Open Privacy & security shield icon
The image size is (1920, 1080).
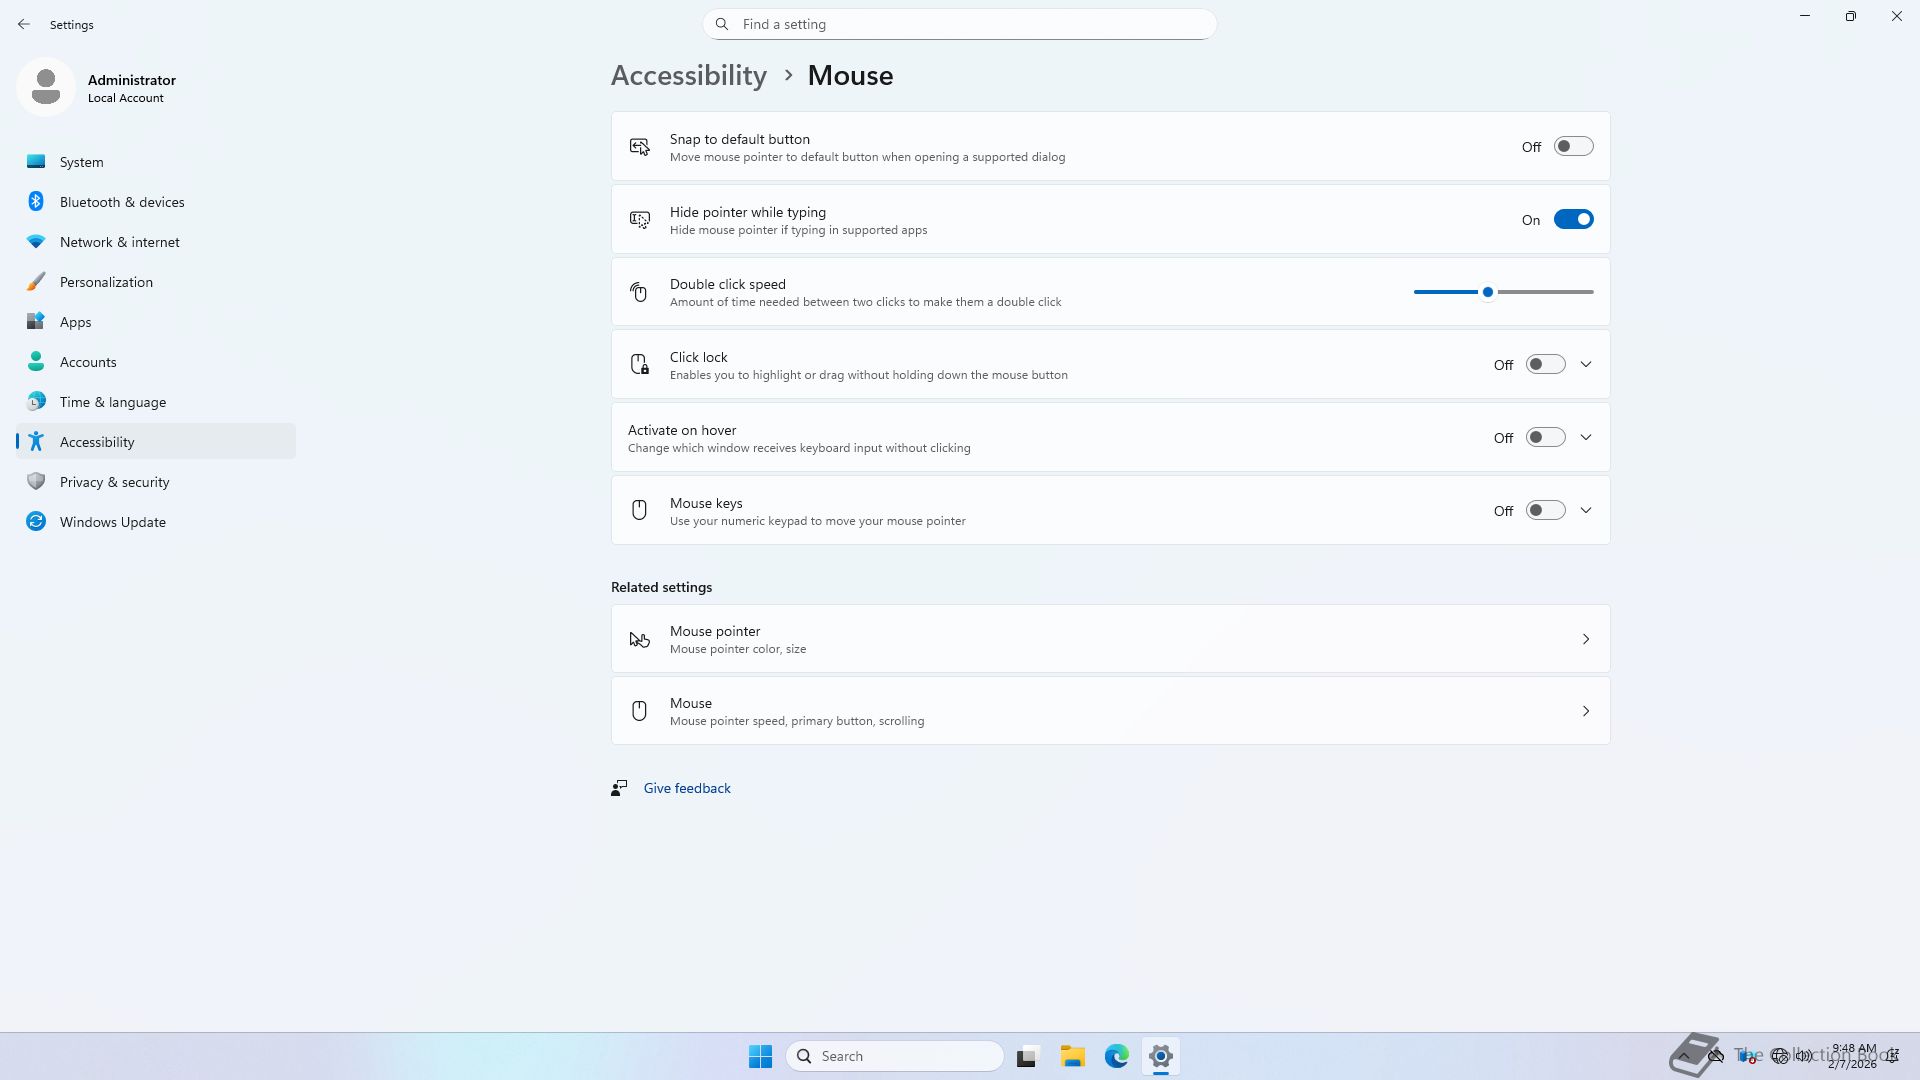click(36, 482)
